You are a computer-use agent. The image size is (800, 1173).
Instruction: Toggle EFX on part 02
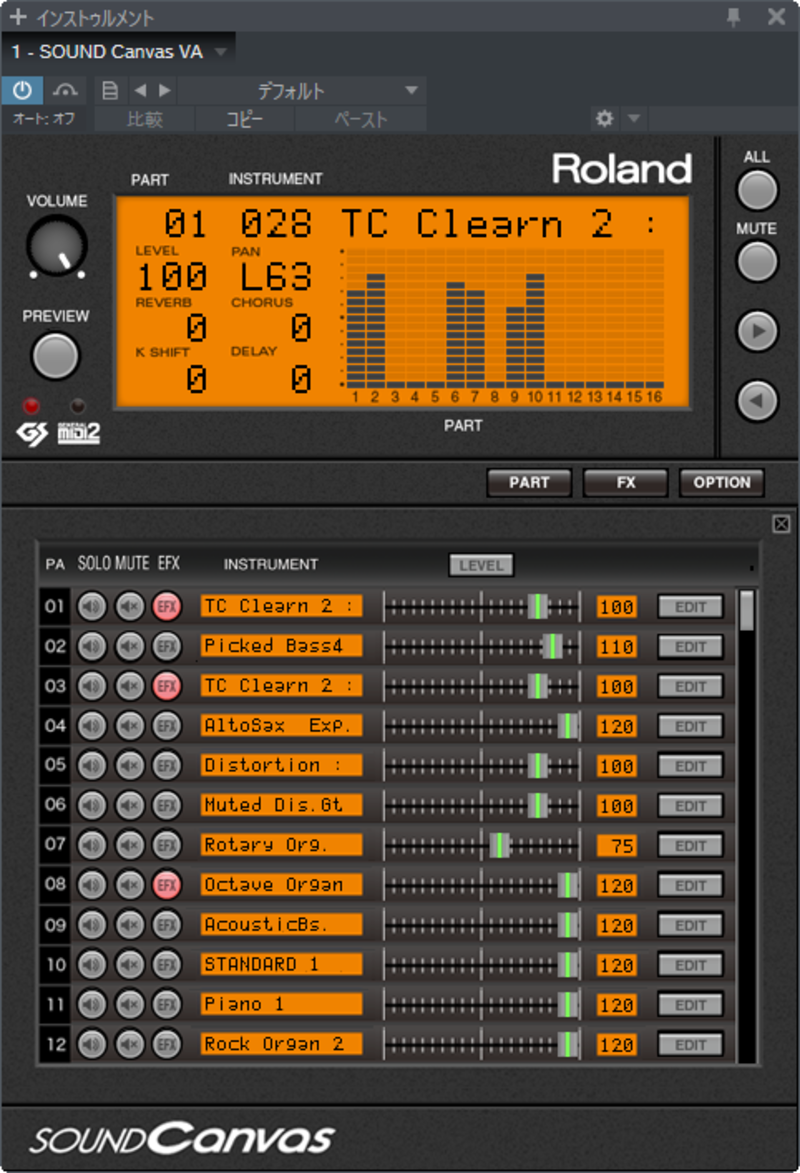click(x=167, y=646)
